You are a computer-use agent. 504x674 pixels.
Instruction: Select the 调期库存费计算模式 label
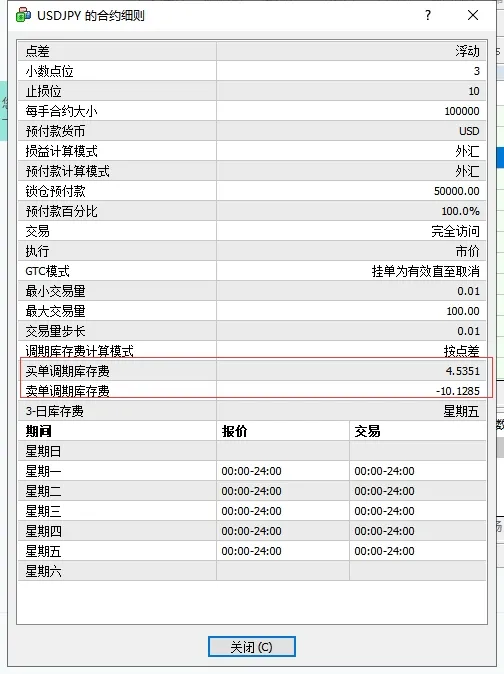point(79,351)
